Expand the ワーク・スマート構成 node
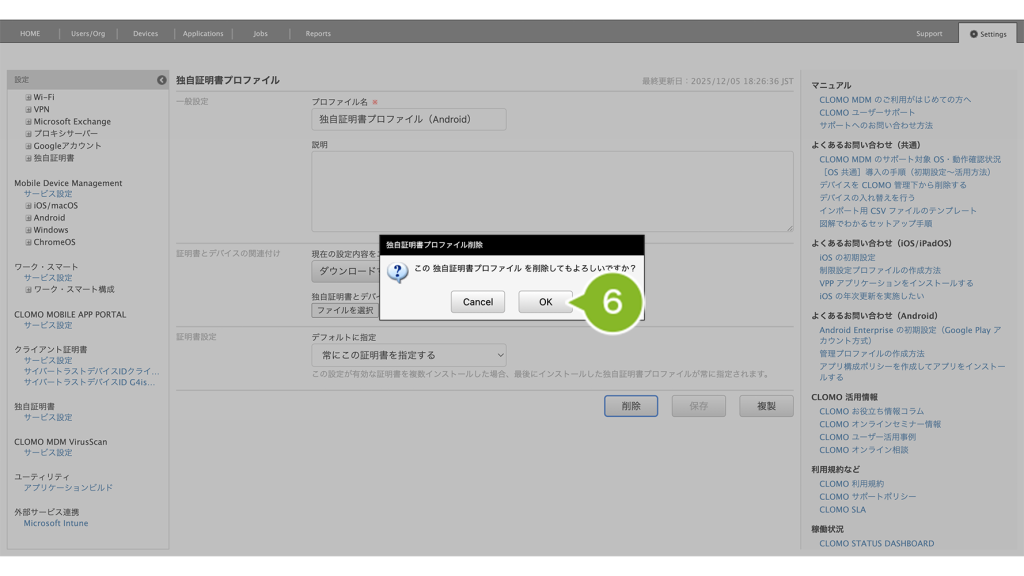 coord(28,290)
